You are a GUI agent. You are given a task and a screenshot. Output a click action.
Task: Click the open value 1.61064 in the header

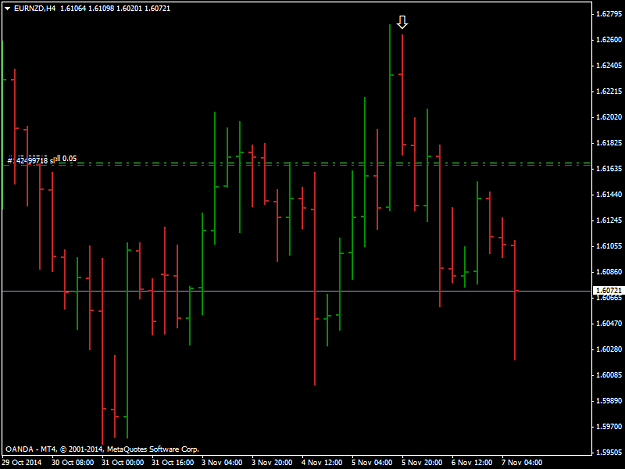(73, 8)
